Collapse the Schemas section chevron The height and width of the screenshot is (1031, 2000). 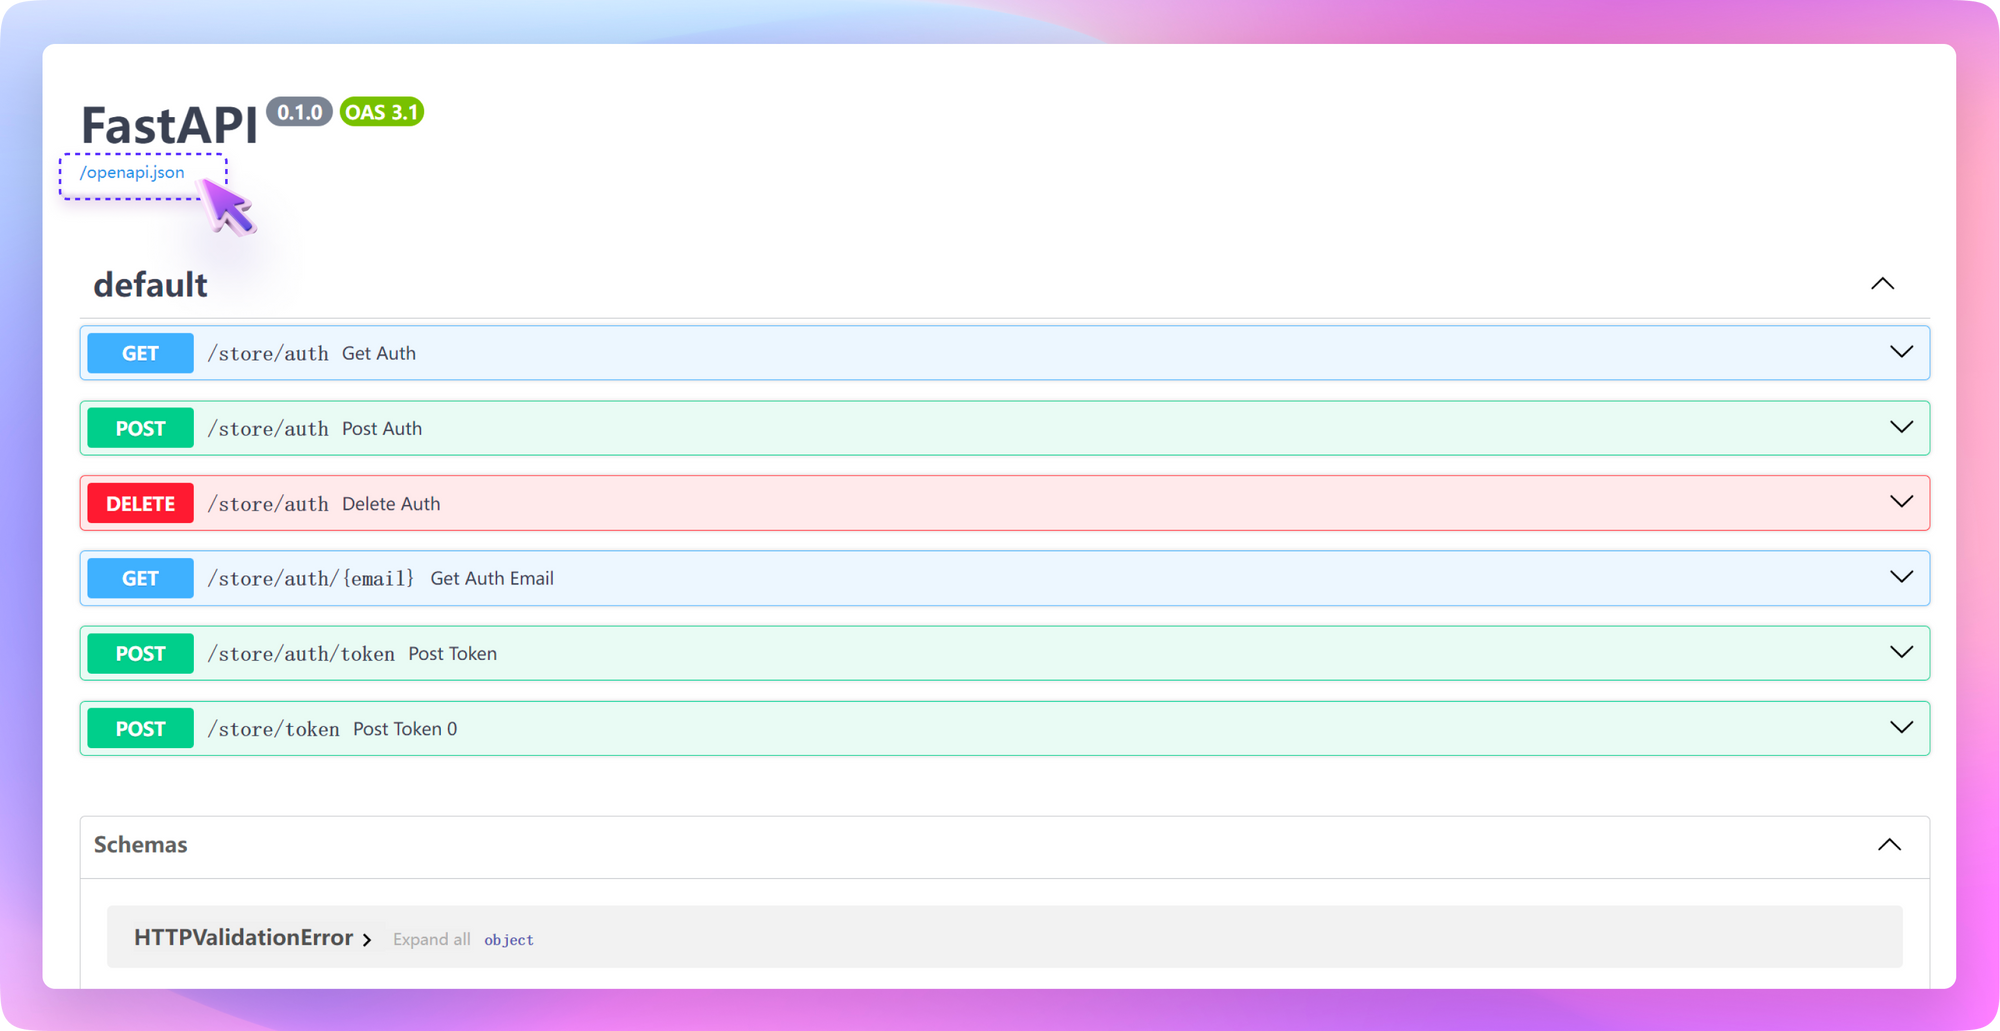tap(1889, 845)
